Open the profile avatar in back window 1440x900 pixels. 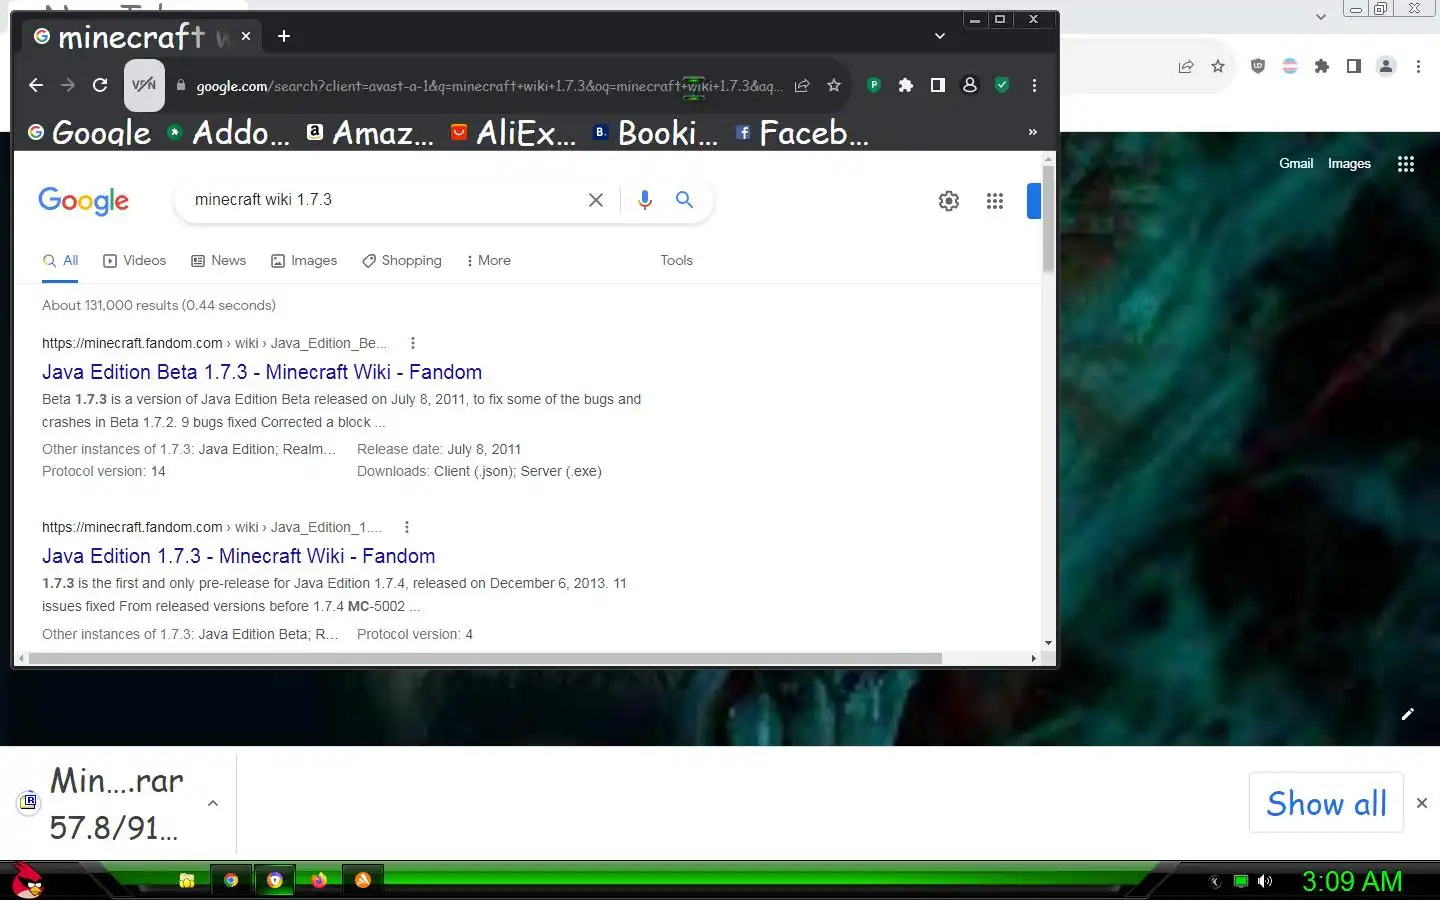pos(1386,66)
